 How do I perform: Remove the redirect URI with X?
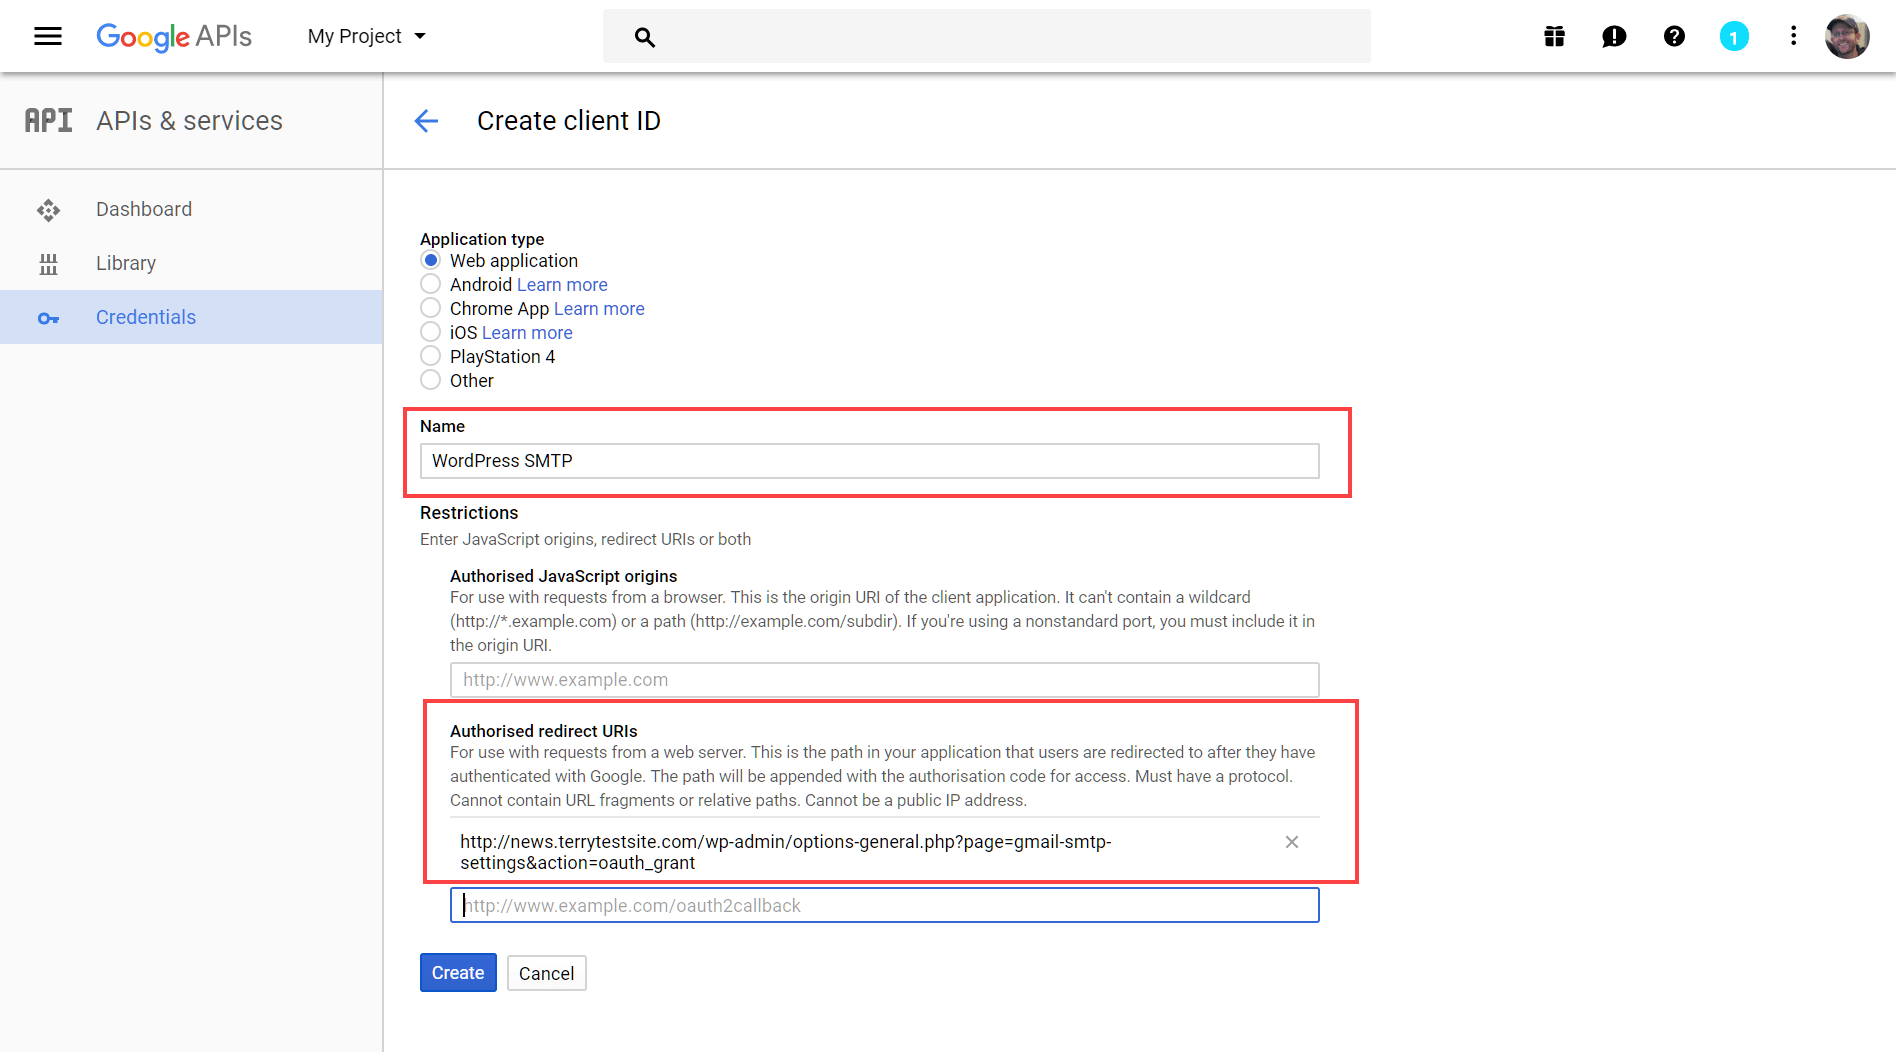click(x=1292, y=842)
